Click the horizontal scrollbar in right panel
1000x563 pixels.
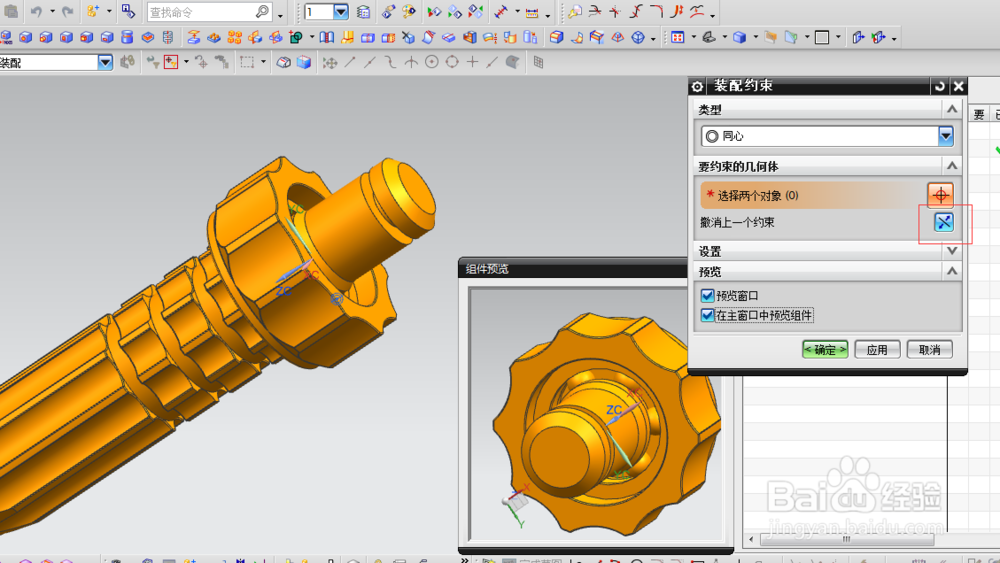coord(846,539)
